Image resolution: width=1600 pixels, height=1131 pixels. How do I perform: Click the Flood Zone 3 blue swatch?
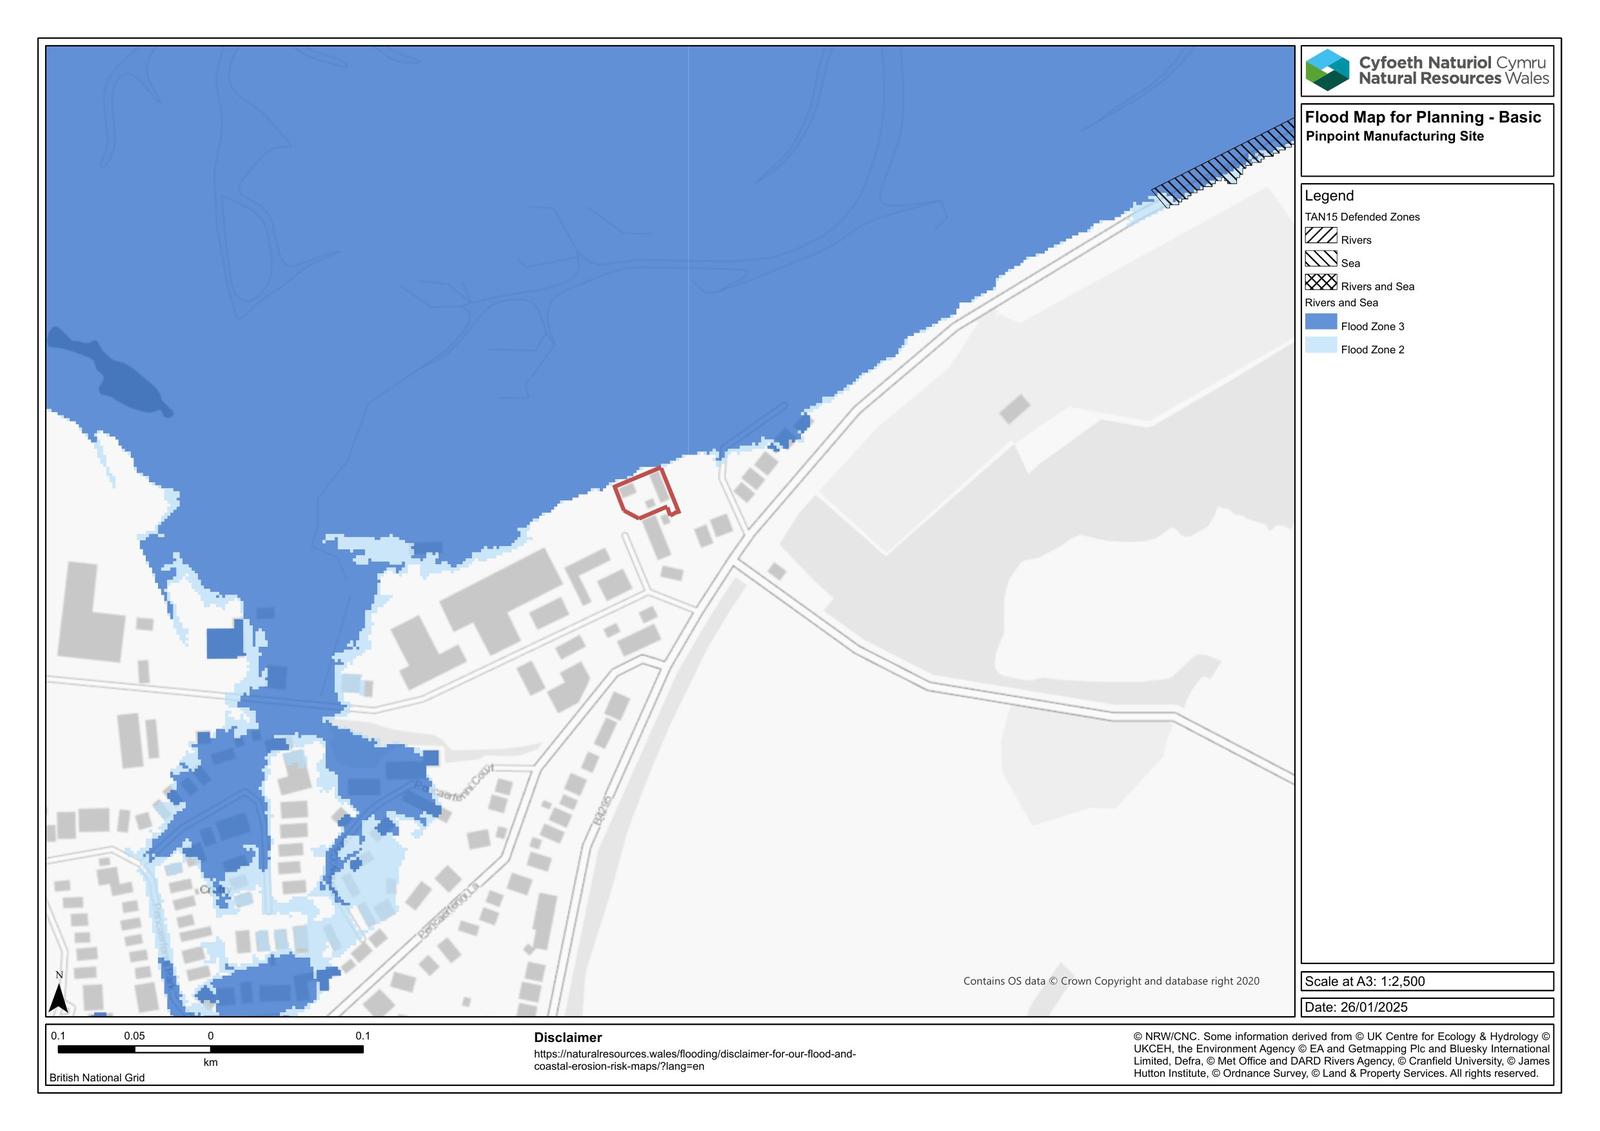1320,322
